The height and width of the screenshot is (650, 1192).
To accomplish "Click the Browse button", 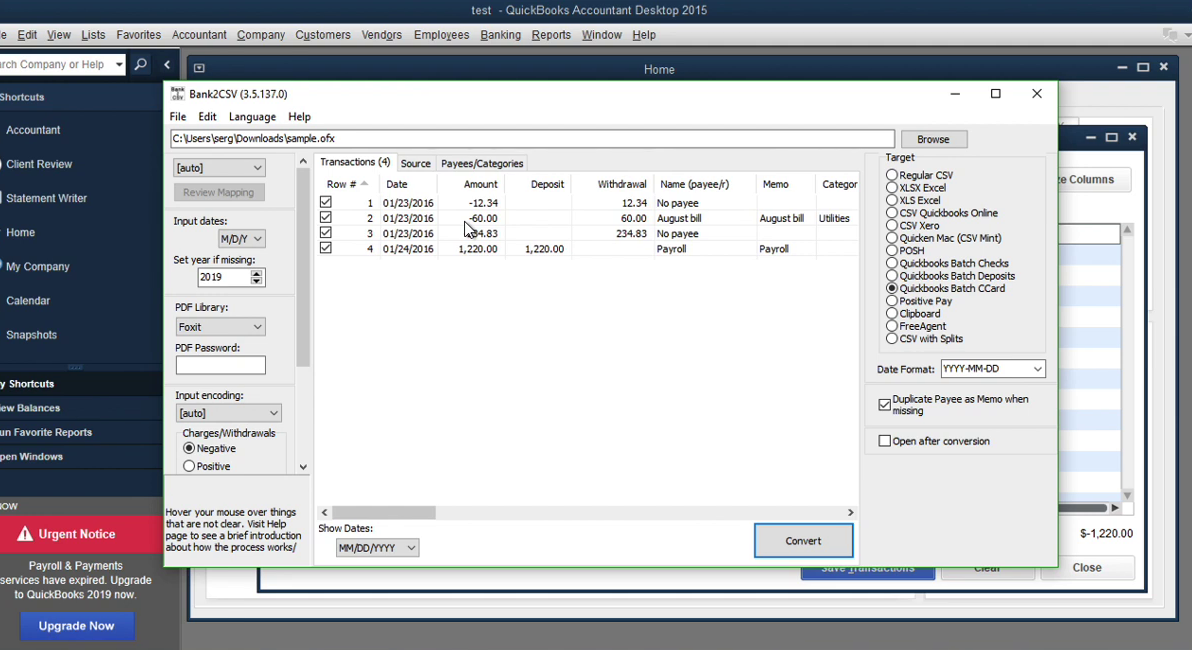I will pos(934,139).
